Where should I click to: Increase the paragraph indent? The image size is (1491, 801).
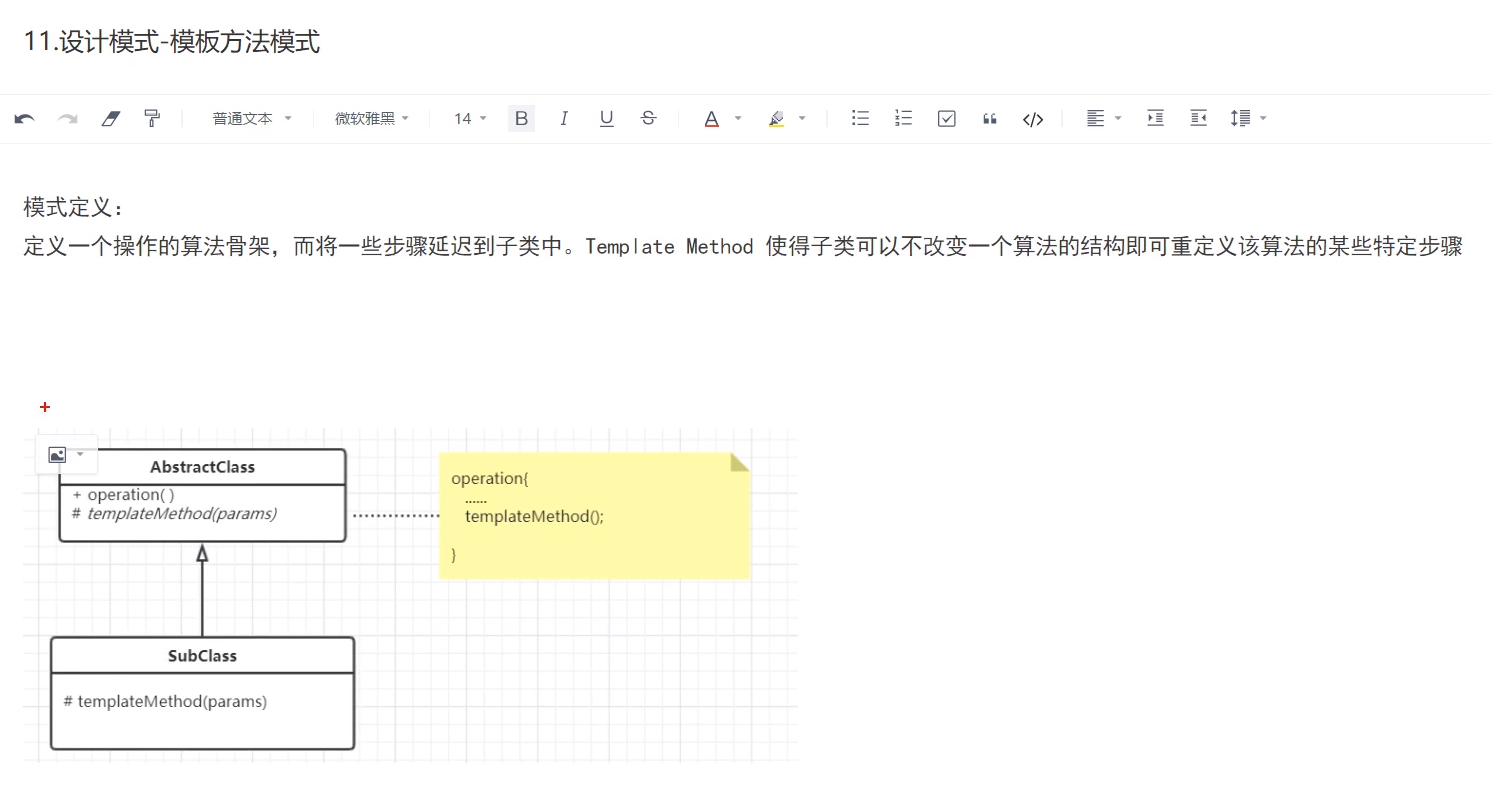(x=1155, y=119)
